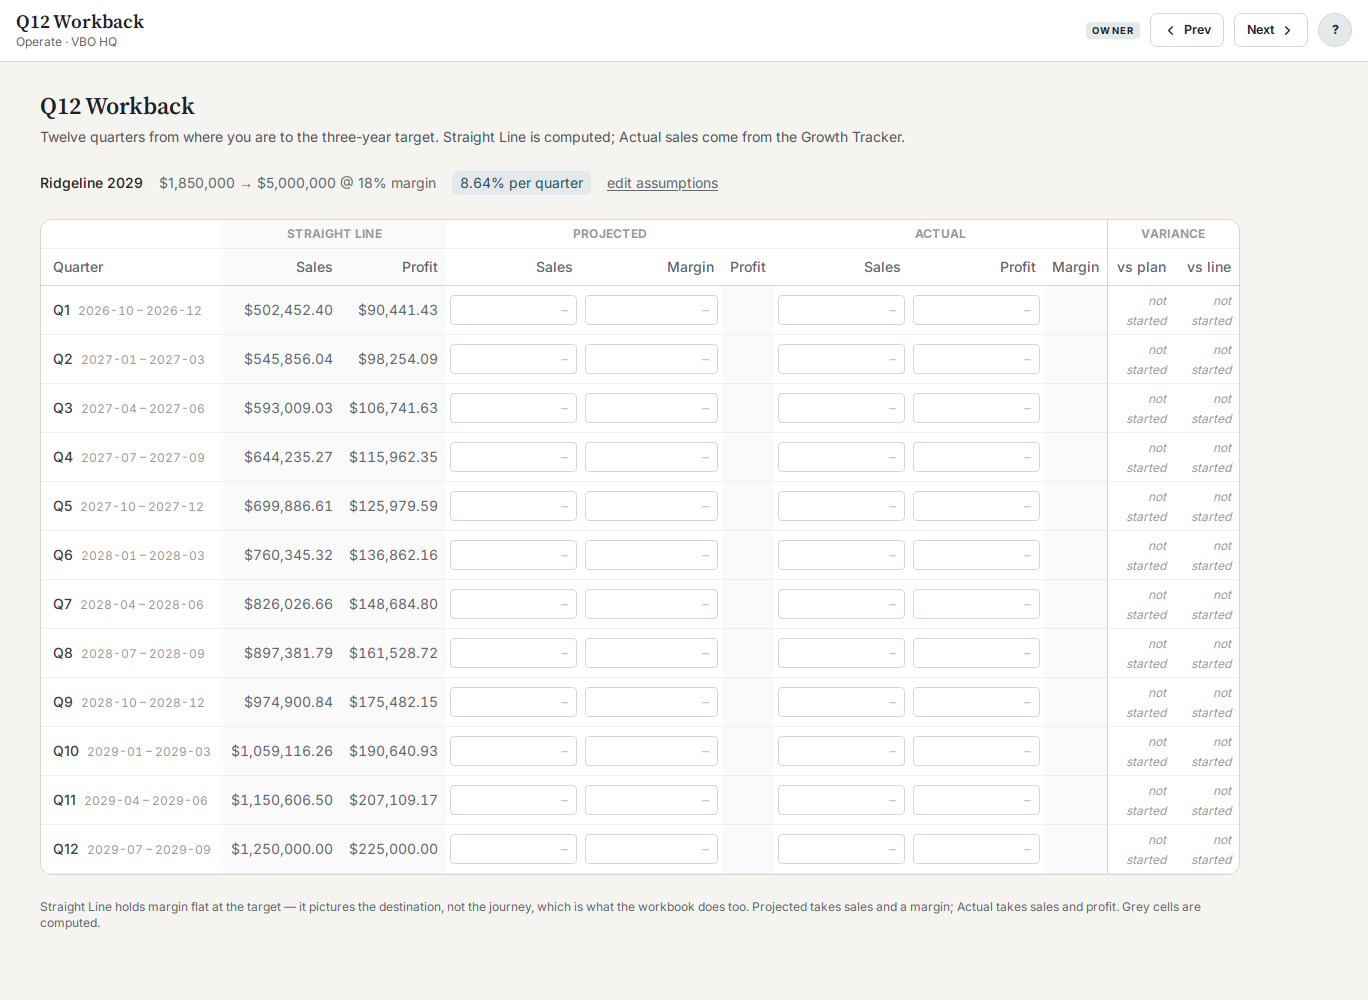Open the help question mark icon

(x=1334, y=30)
